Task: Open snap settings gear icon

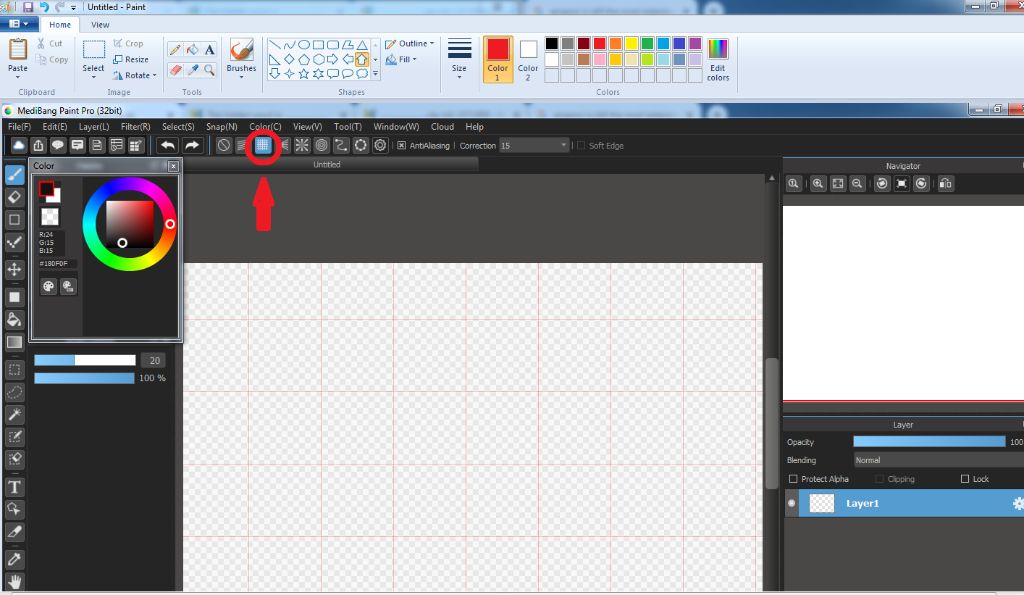Action: point(380,145)
